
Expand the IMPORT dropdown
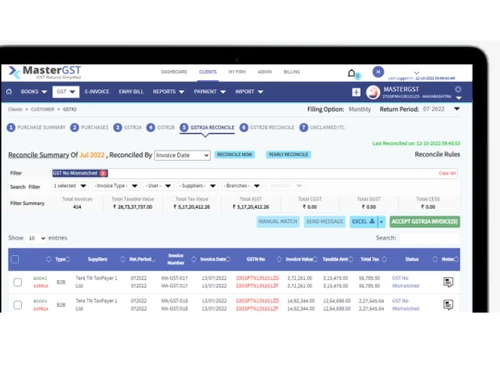pyautogui.click(x=249, y=92)
